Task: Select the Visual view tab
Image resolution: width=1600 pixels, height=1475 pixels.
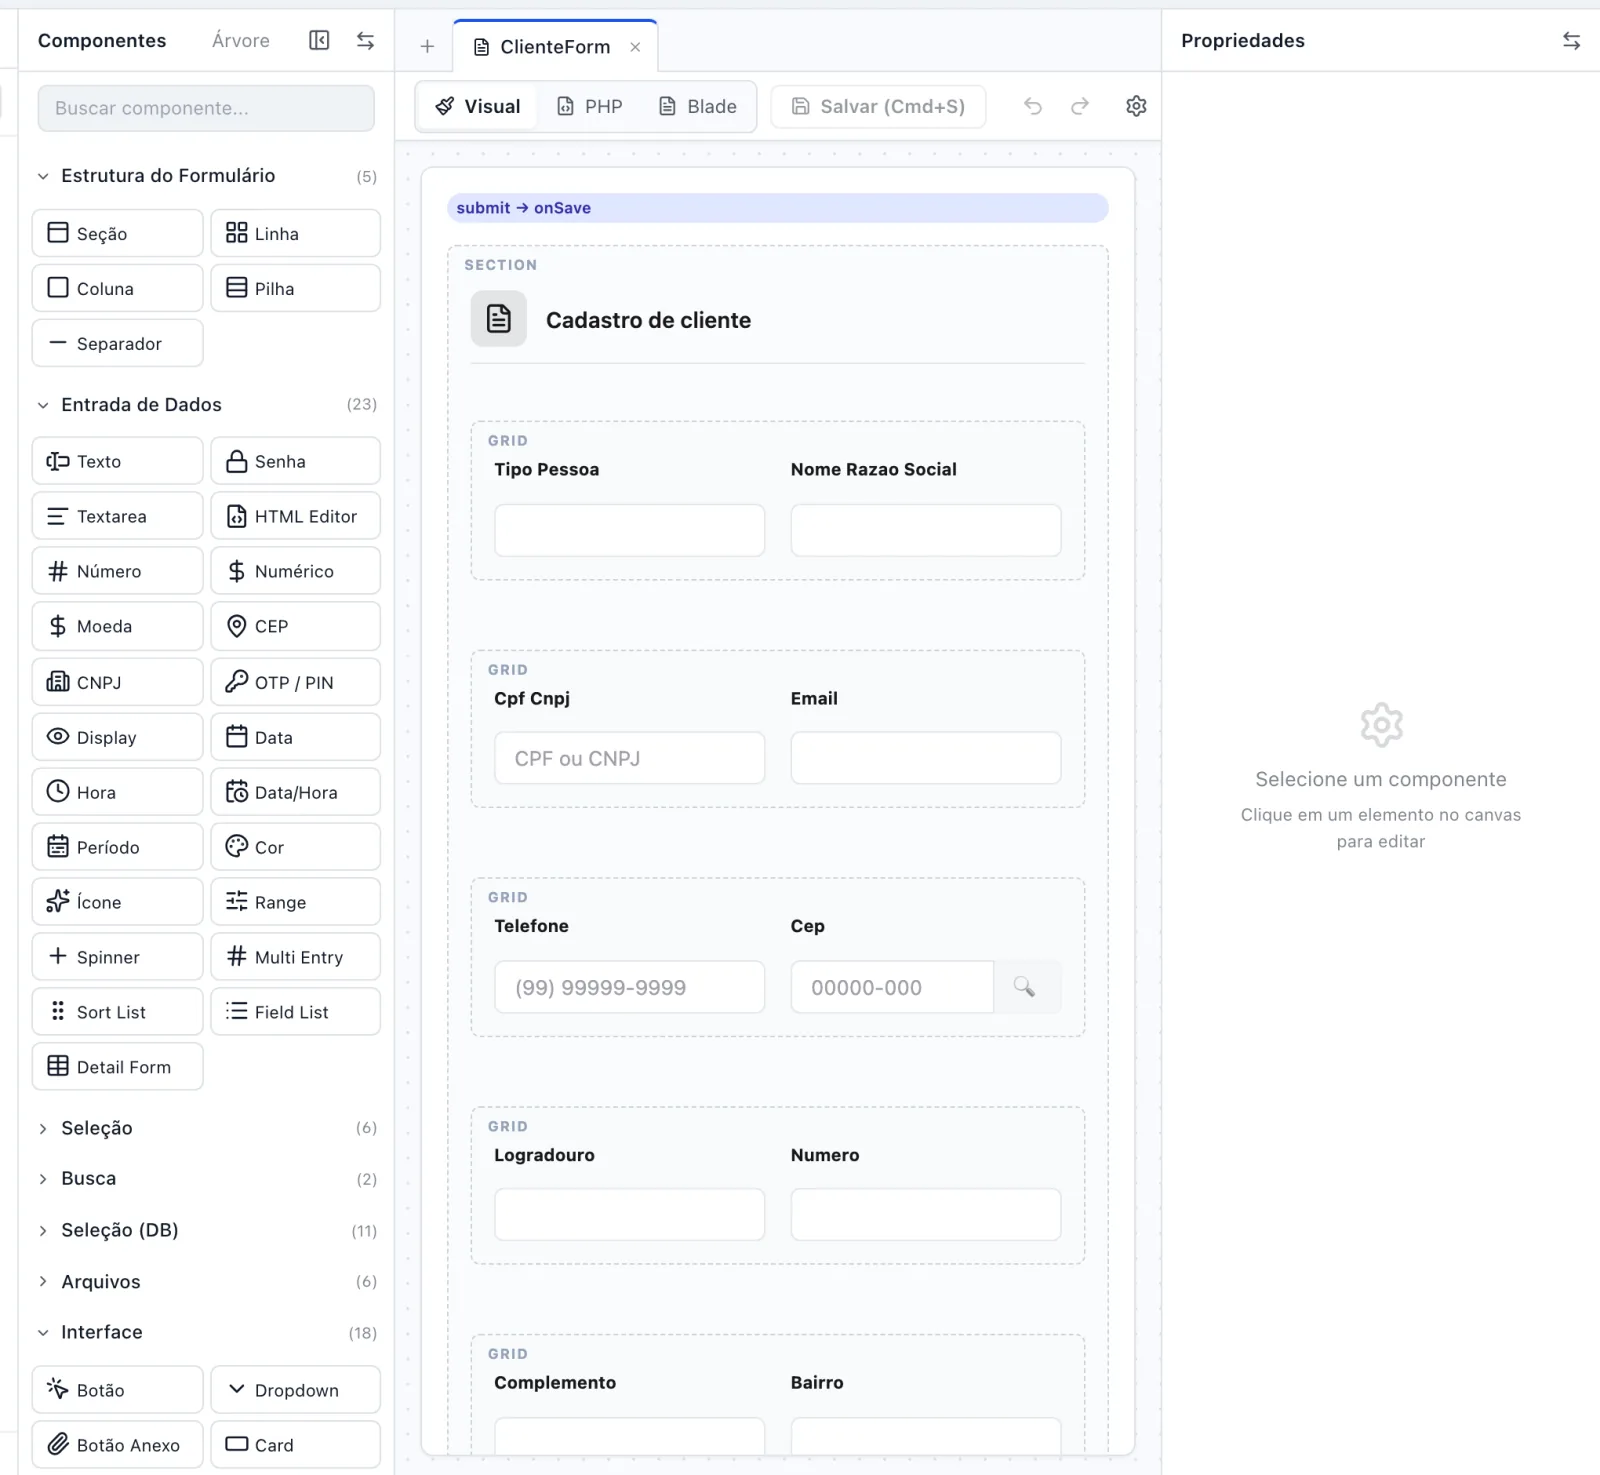Action: (479, 106)
